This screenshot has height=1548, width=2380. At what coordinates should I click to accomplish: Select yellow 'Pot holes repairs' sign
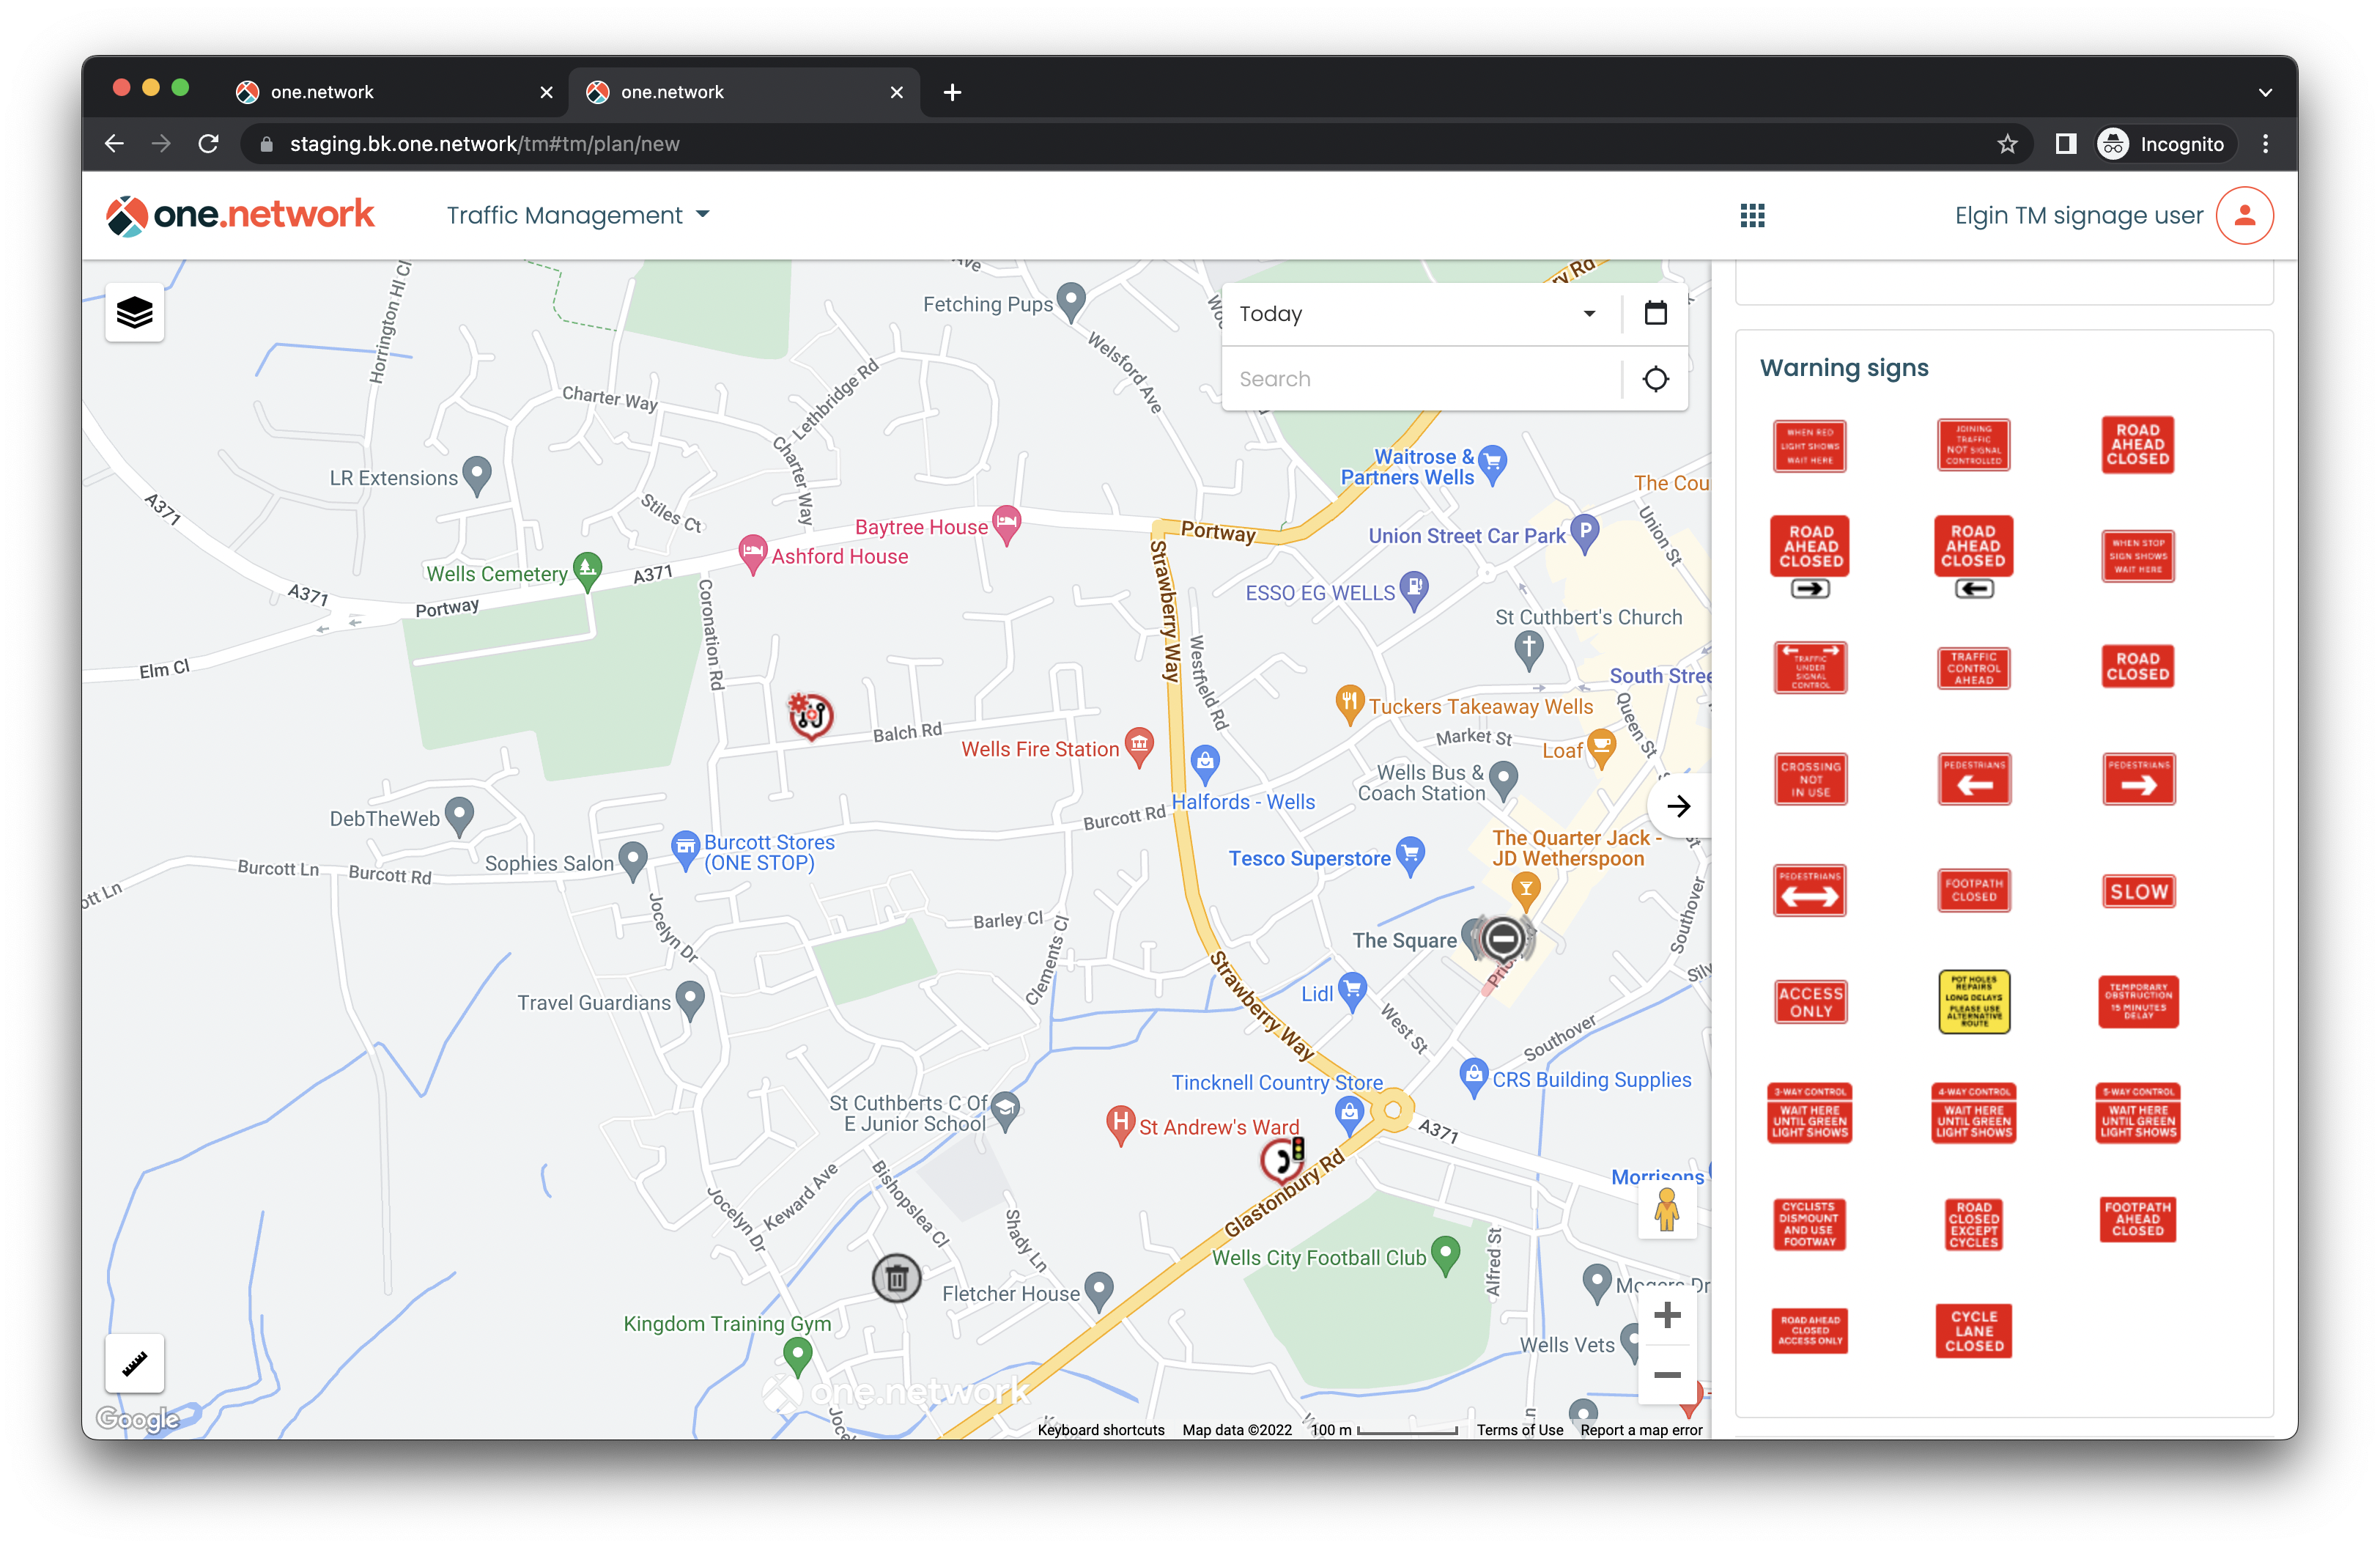pyautogui.click(x=1973, y=1002)
